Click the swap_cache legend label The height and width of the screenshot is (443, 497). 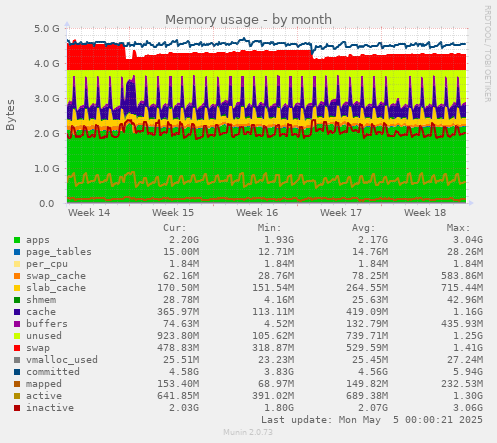56,276
